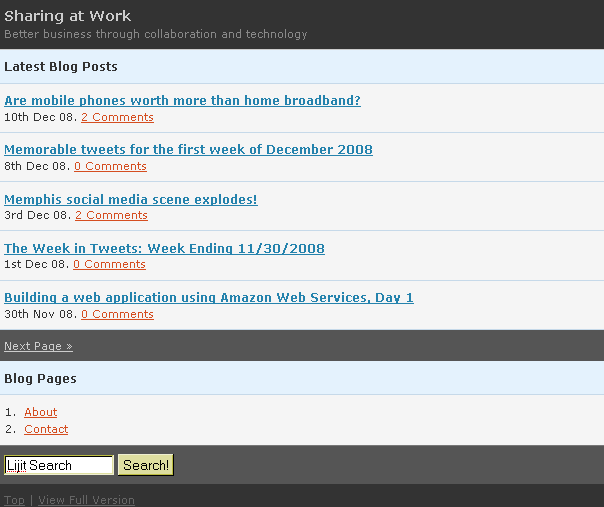Image resolution: width=604 pixels, height=507 pixels.
Task: Open 'The Week in Tweets' post
Action: 164,248
